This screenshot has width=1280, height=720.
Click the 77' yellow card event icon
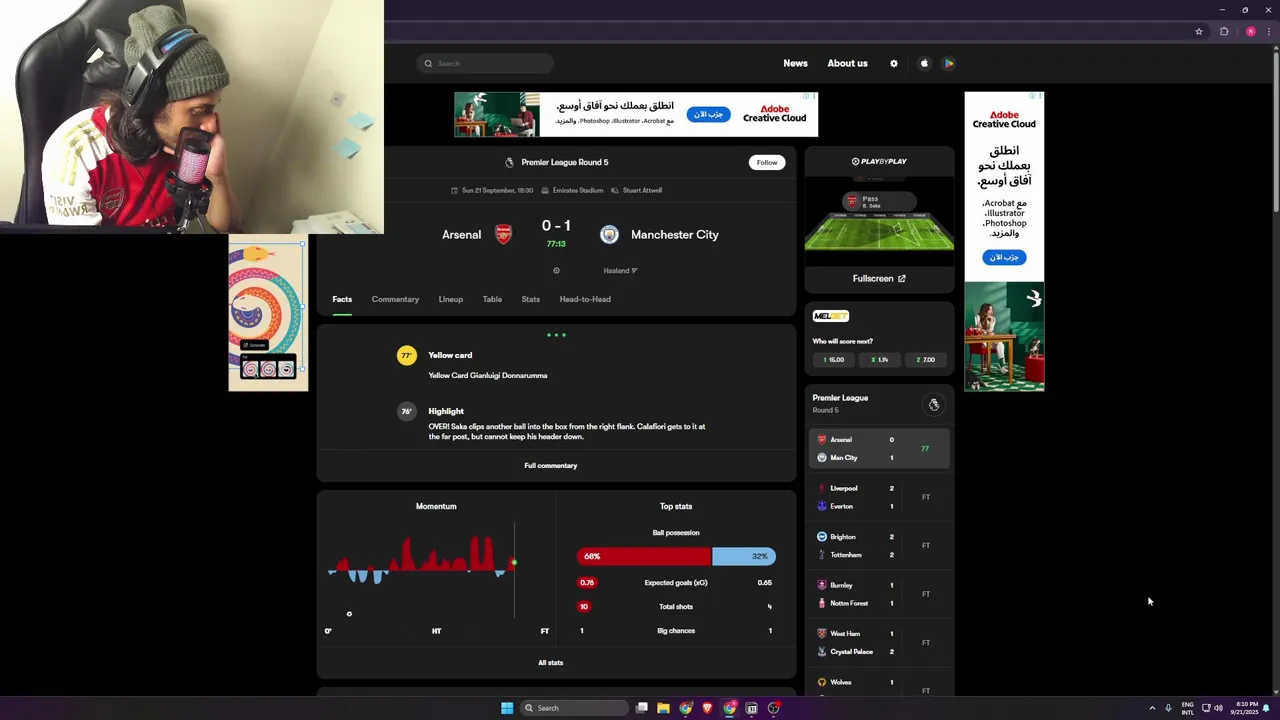pyautogui.click(x=406, y=355)
